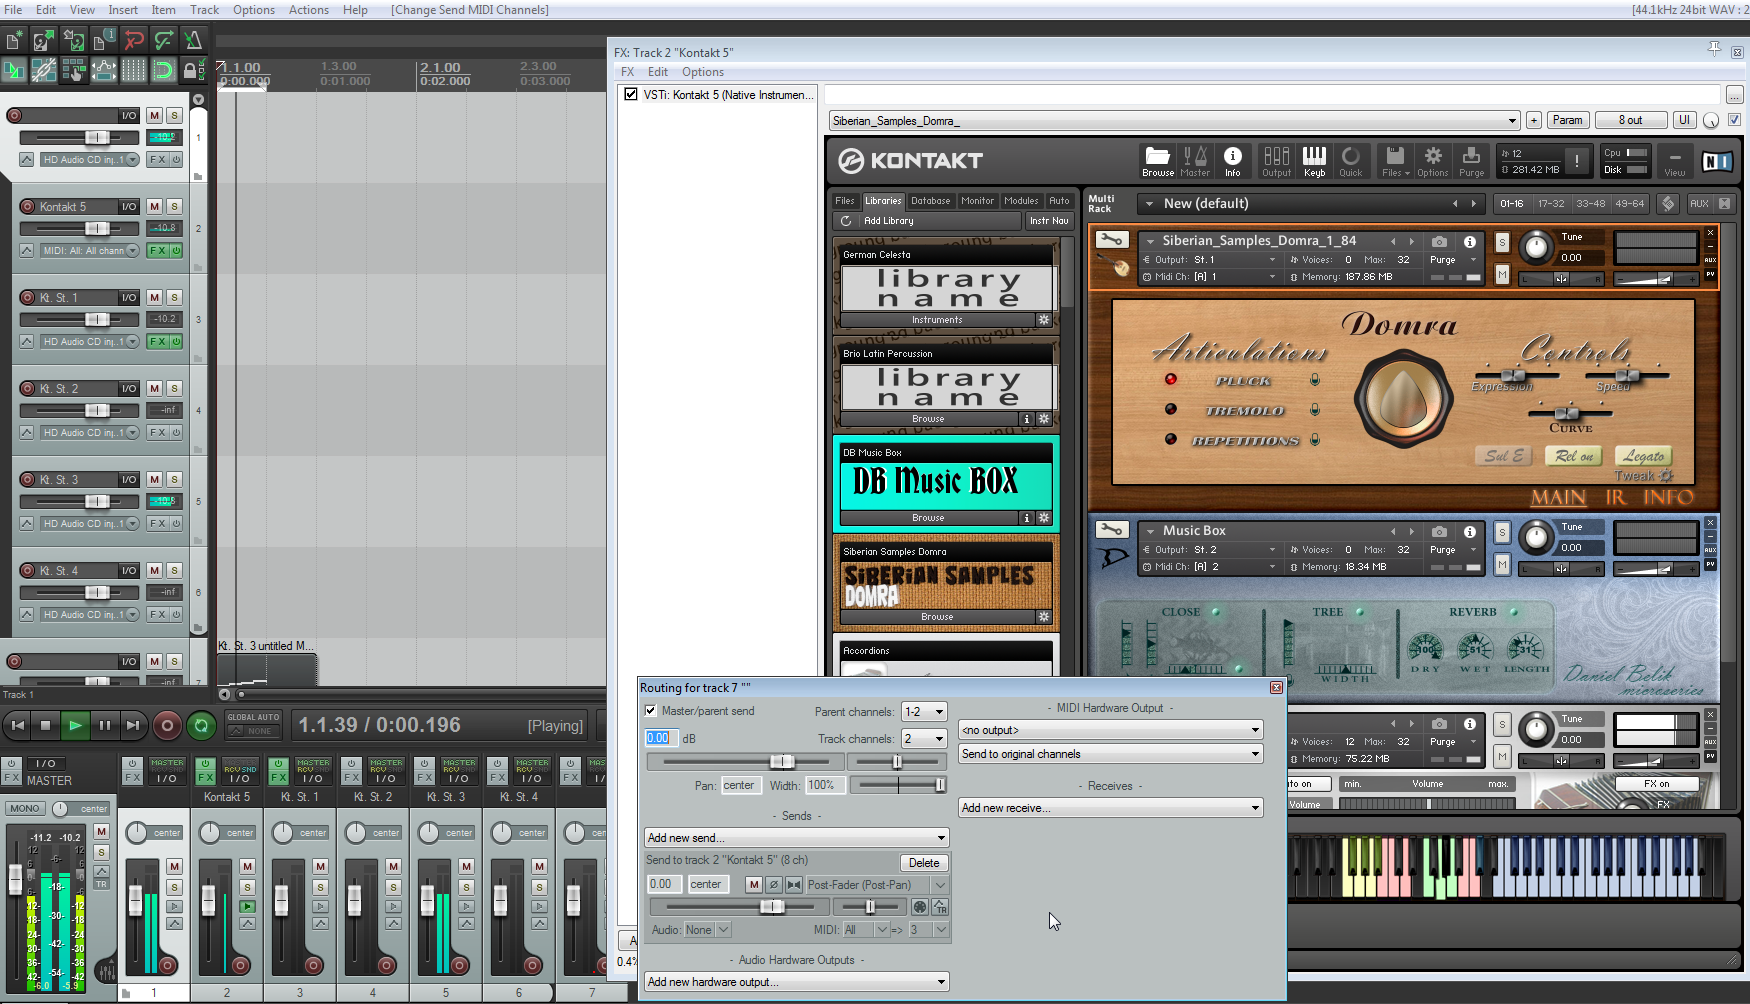Screen dimensions: 1750x1004
Task: Toggle the metronome toolbar icon
Action: coord(193,40)
